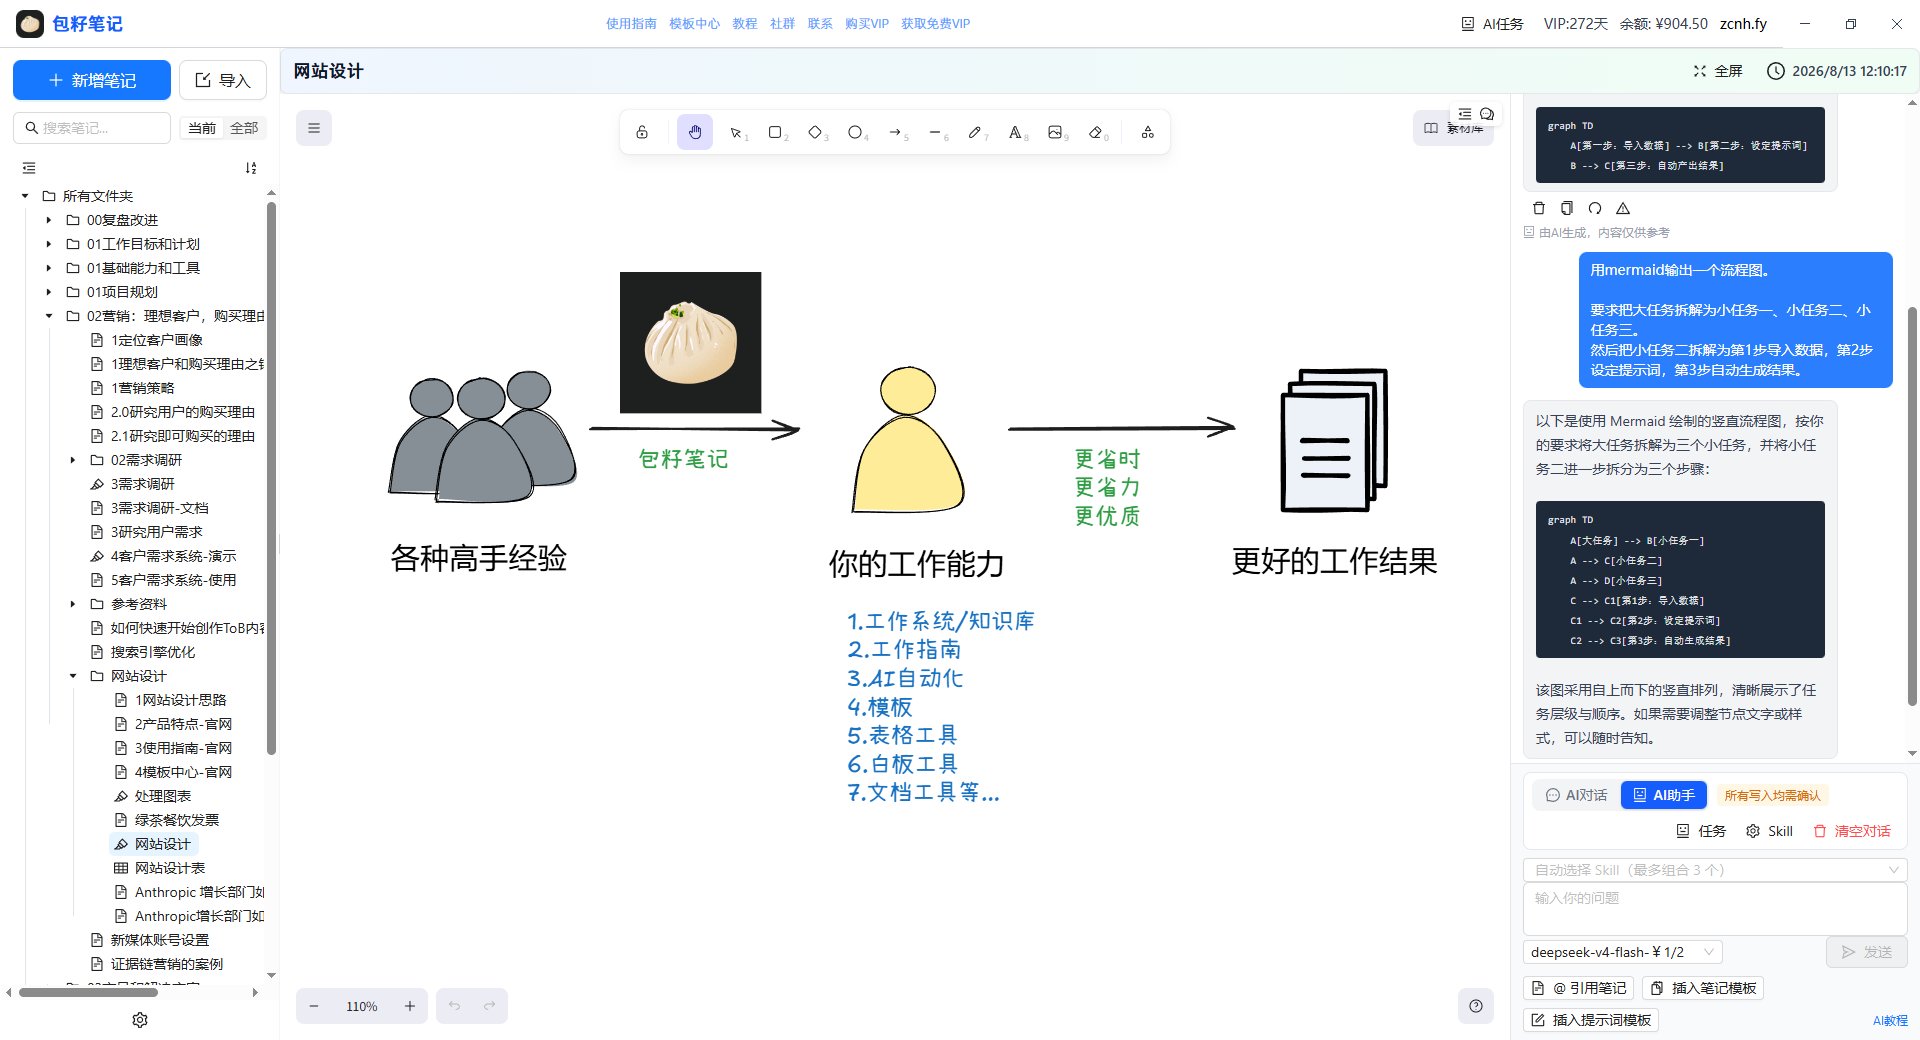Click the search notes input field

tap(92, 128)
